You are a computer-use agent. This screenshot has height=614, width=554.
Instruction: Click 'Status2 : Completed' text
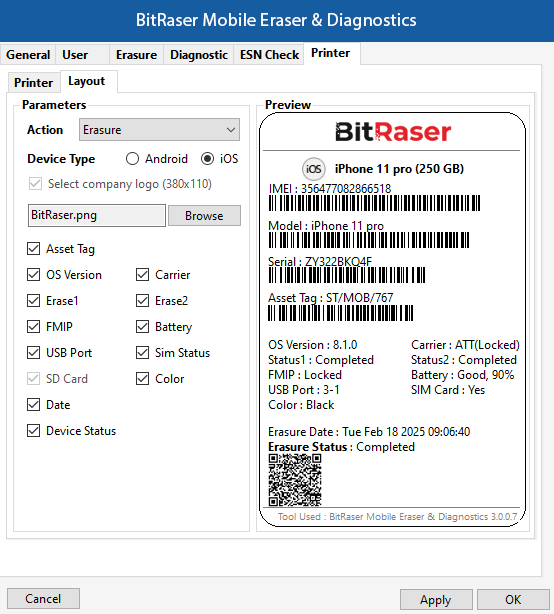[x=464, y=360]
